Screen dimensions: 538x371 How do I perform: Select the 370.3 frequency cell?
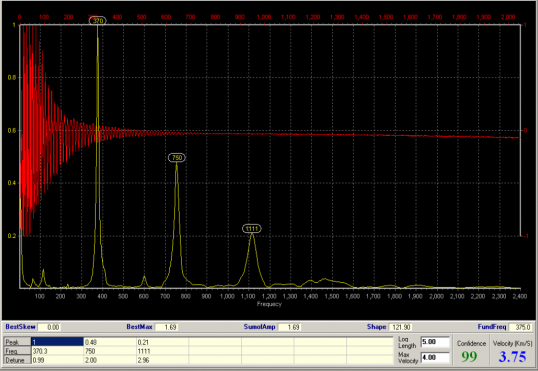[x=57, y=351]
